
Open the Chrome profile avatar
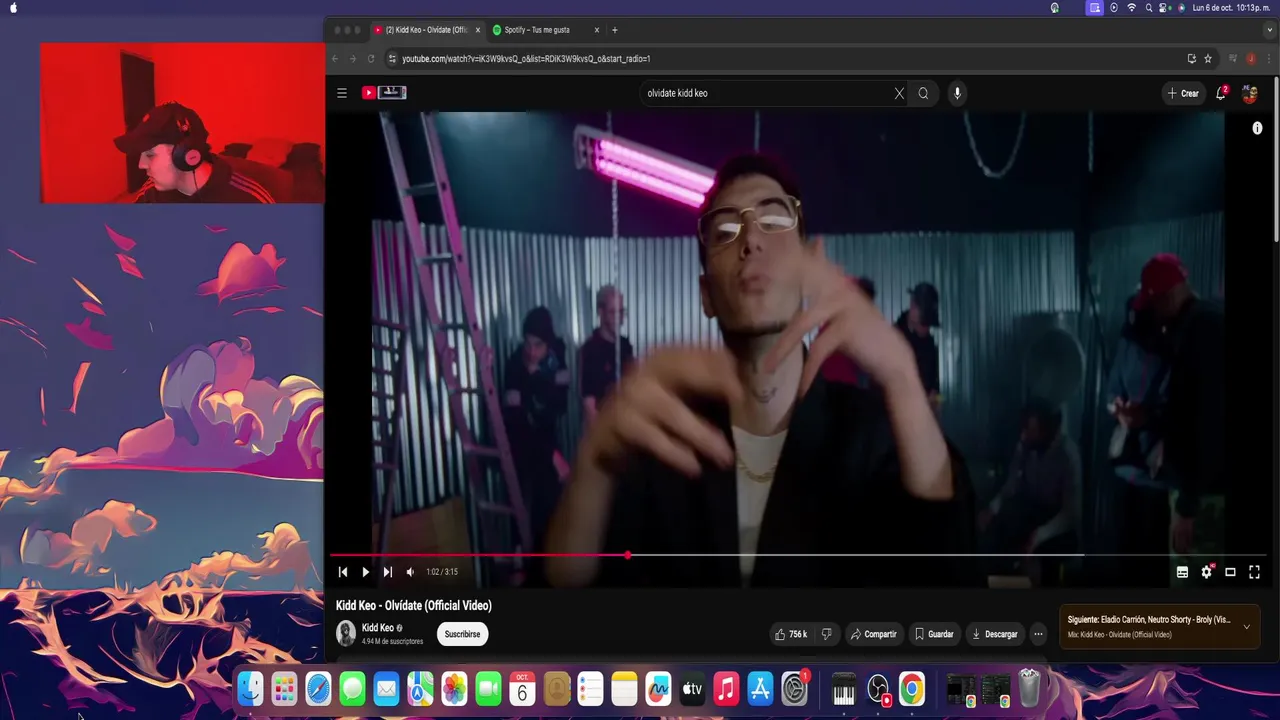point(1251,59)
